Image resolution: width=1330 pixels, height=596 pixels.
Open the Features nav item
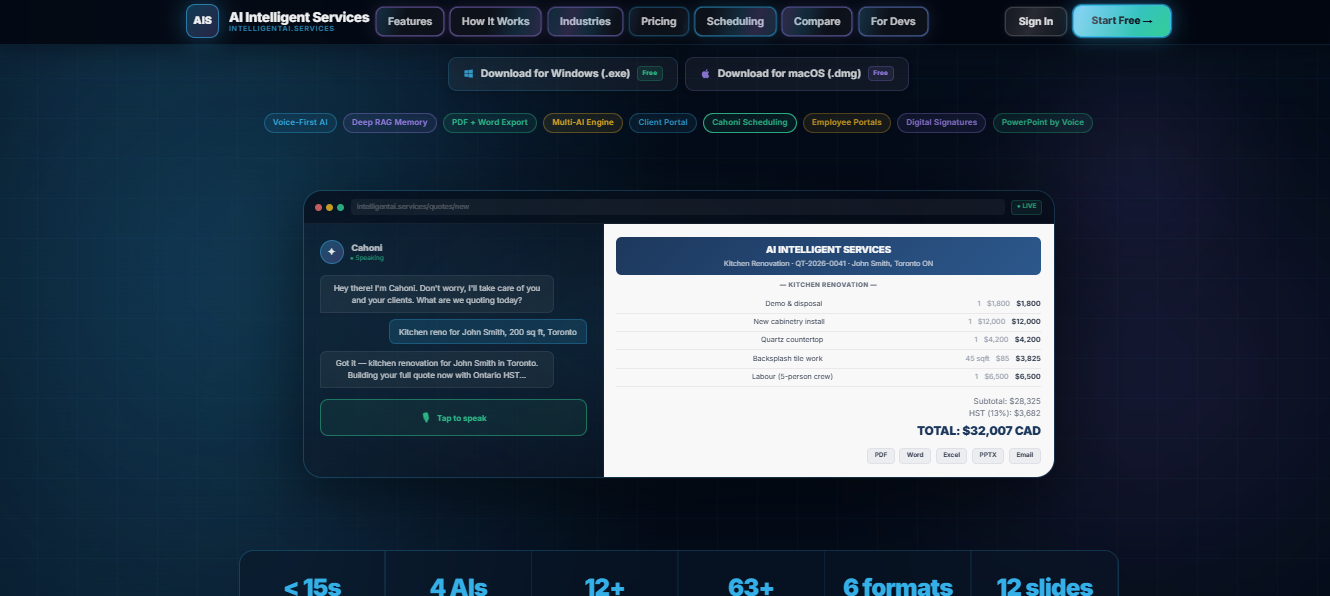(x=410, y=21)
